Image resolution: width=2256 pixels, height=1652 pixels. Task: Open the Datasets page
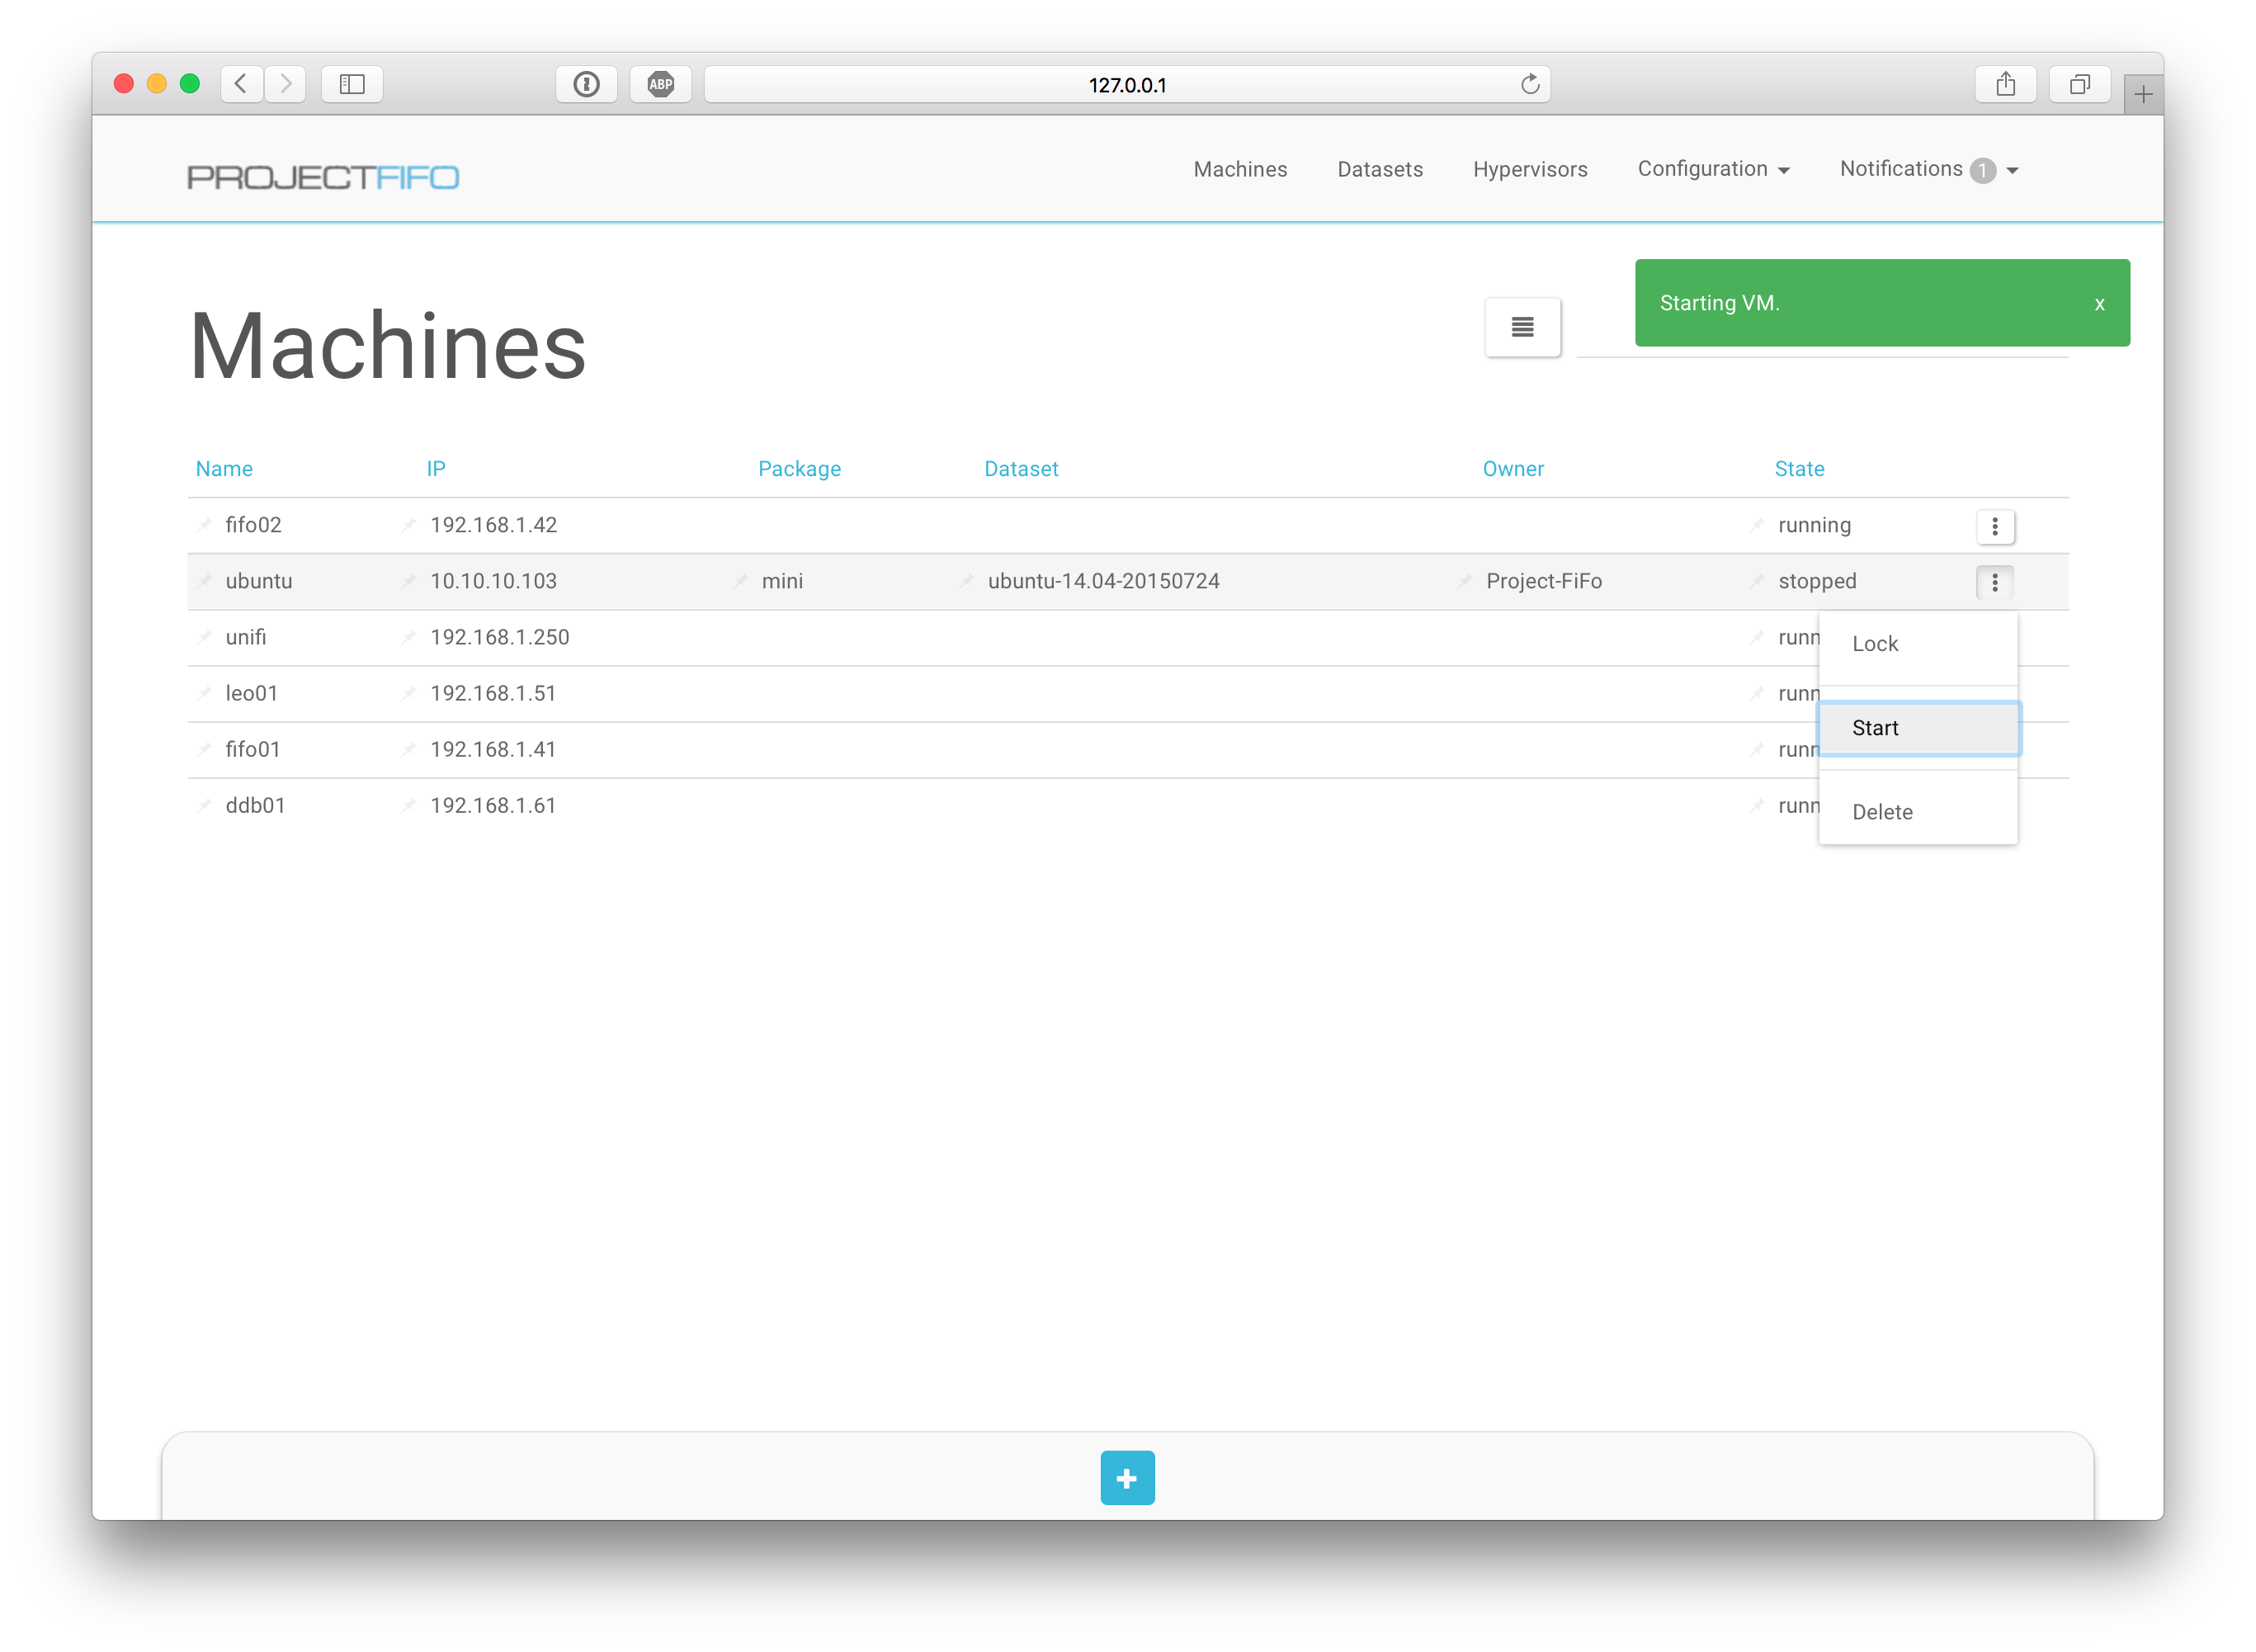click(x=1379, y=169)
